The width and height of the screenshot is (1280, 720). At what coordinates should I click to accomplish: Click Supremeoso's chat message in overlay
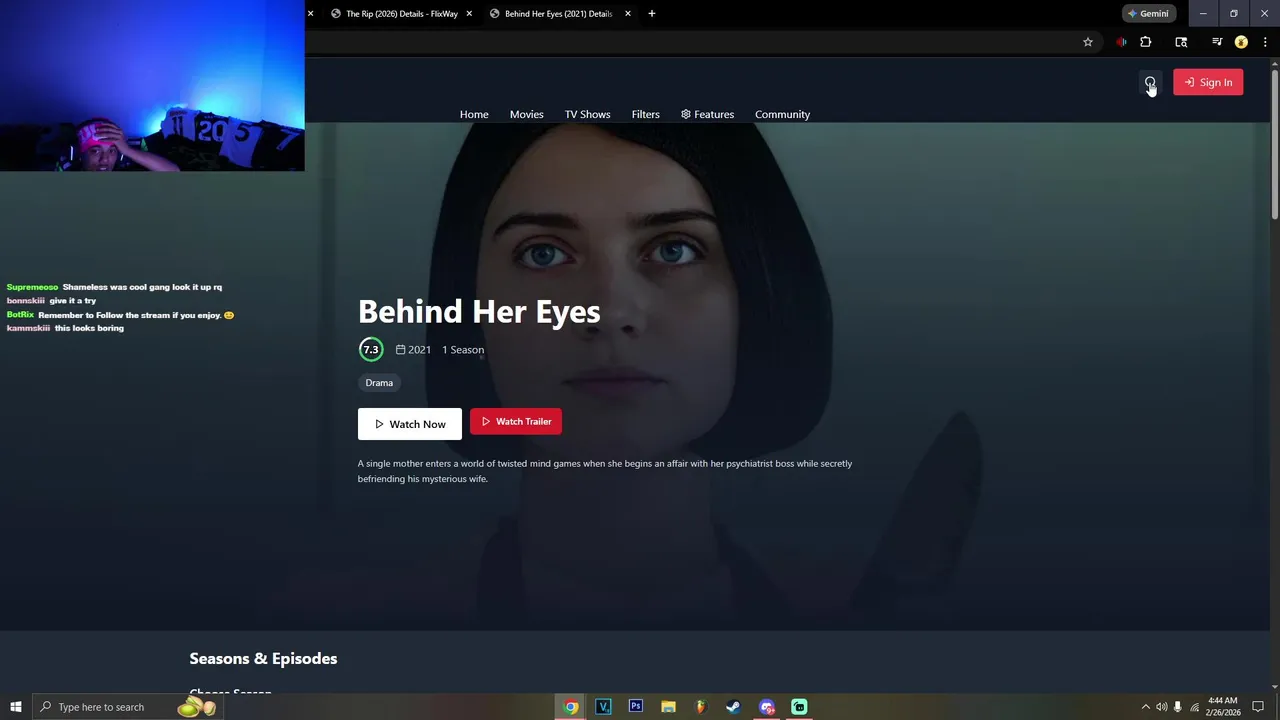114,287
